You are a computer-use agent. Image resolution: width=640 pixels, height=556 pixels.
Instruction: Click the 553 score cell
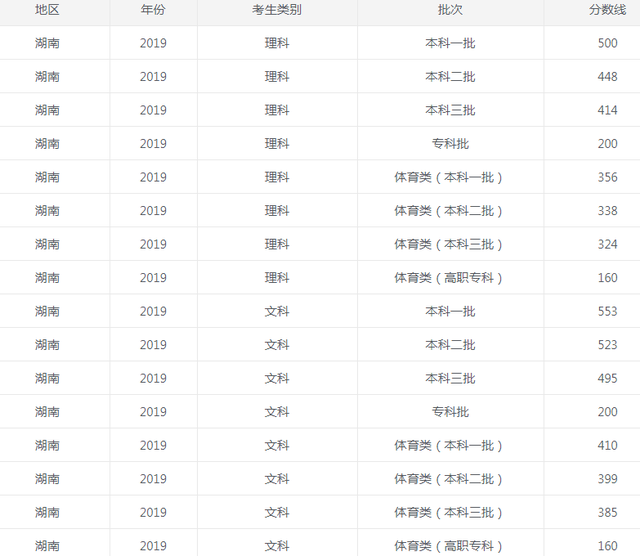[x=607, y=311]
